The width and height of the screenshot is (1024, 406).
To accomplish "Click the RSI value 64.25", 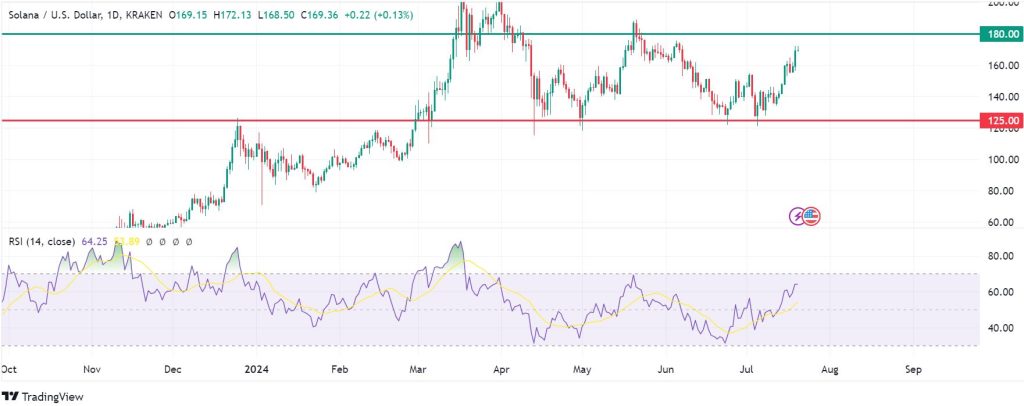I will pyautogui.click(x=94, y=241).
